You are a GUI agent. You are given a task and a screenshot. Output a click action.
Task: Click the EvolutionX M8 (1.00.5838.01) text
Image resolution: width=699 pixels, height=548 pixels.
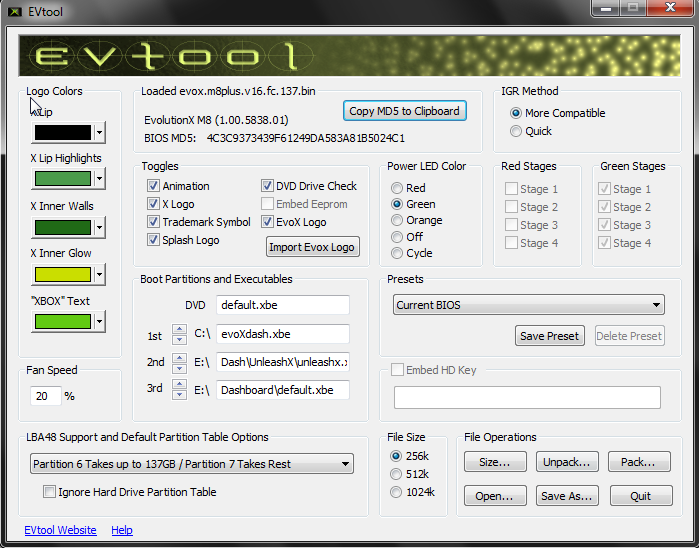[x=216, y=120]
